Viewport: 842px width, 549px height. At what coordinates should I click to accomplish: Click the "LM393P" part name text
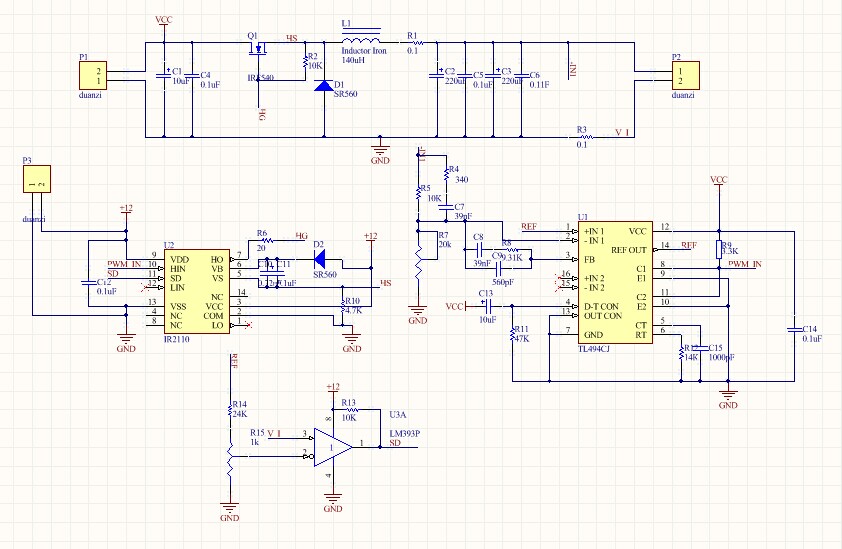404,434
